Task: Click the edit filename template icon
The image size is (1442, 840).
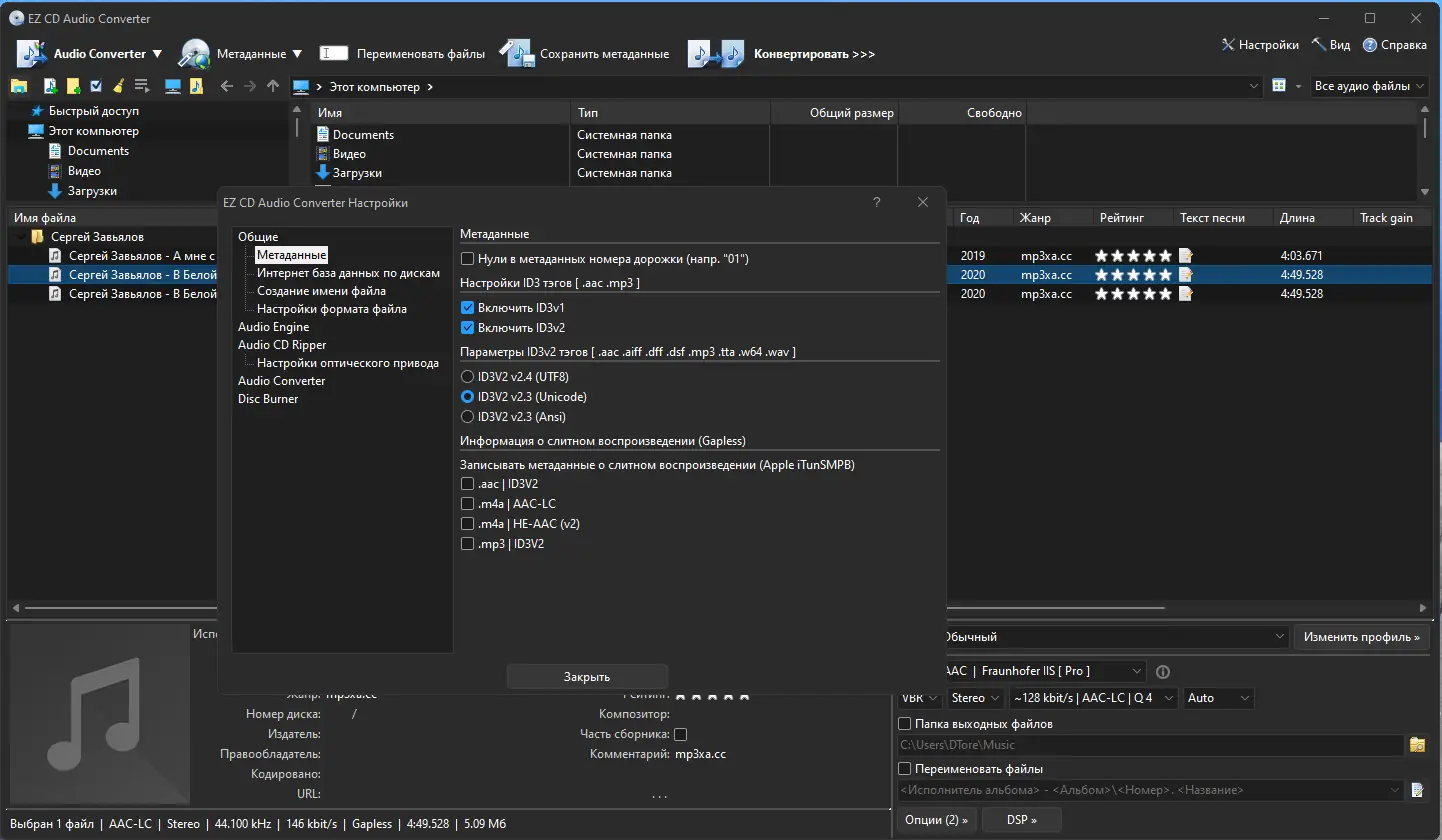Action: [1417, 790]
